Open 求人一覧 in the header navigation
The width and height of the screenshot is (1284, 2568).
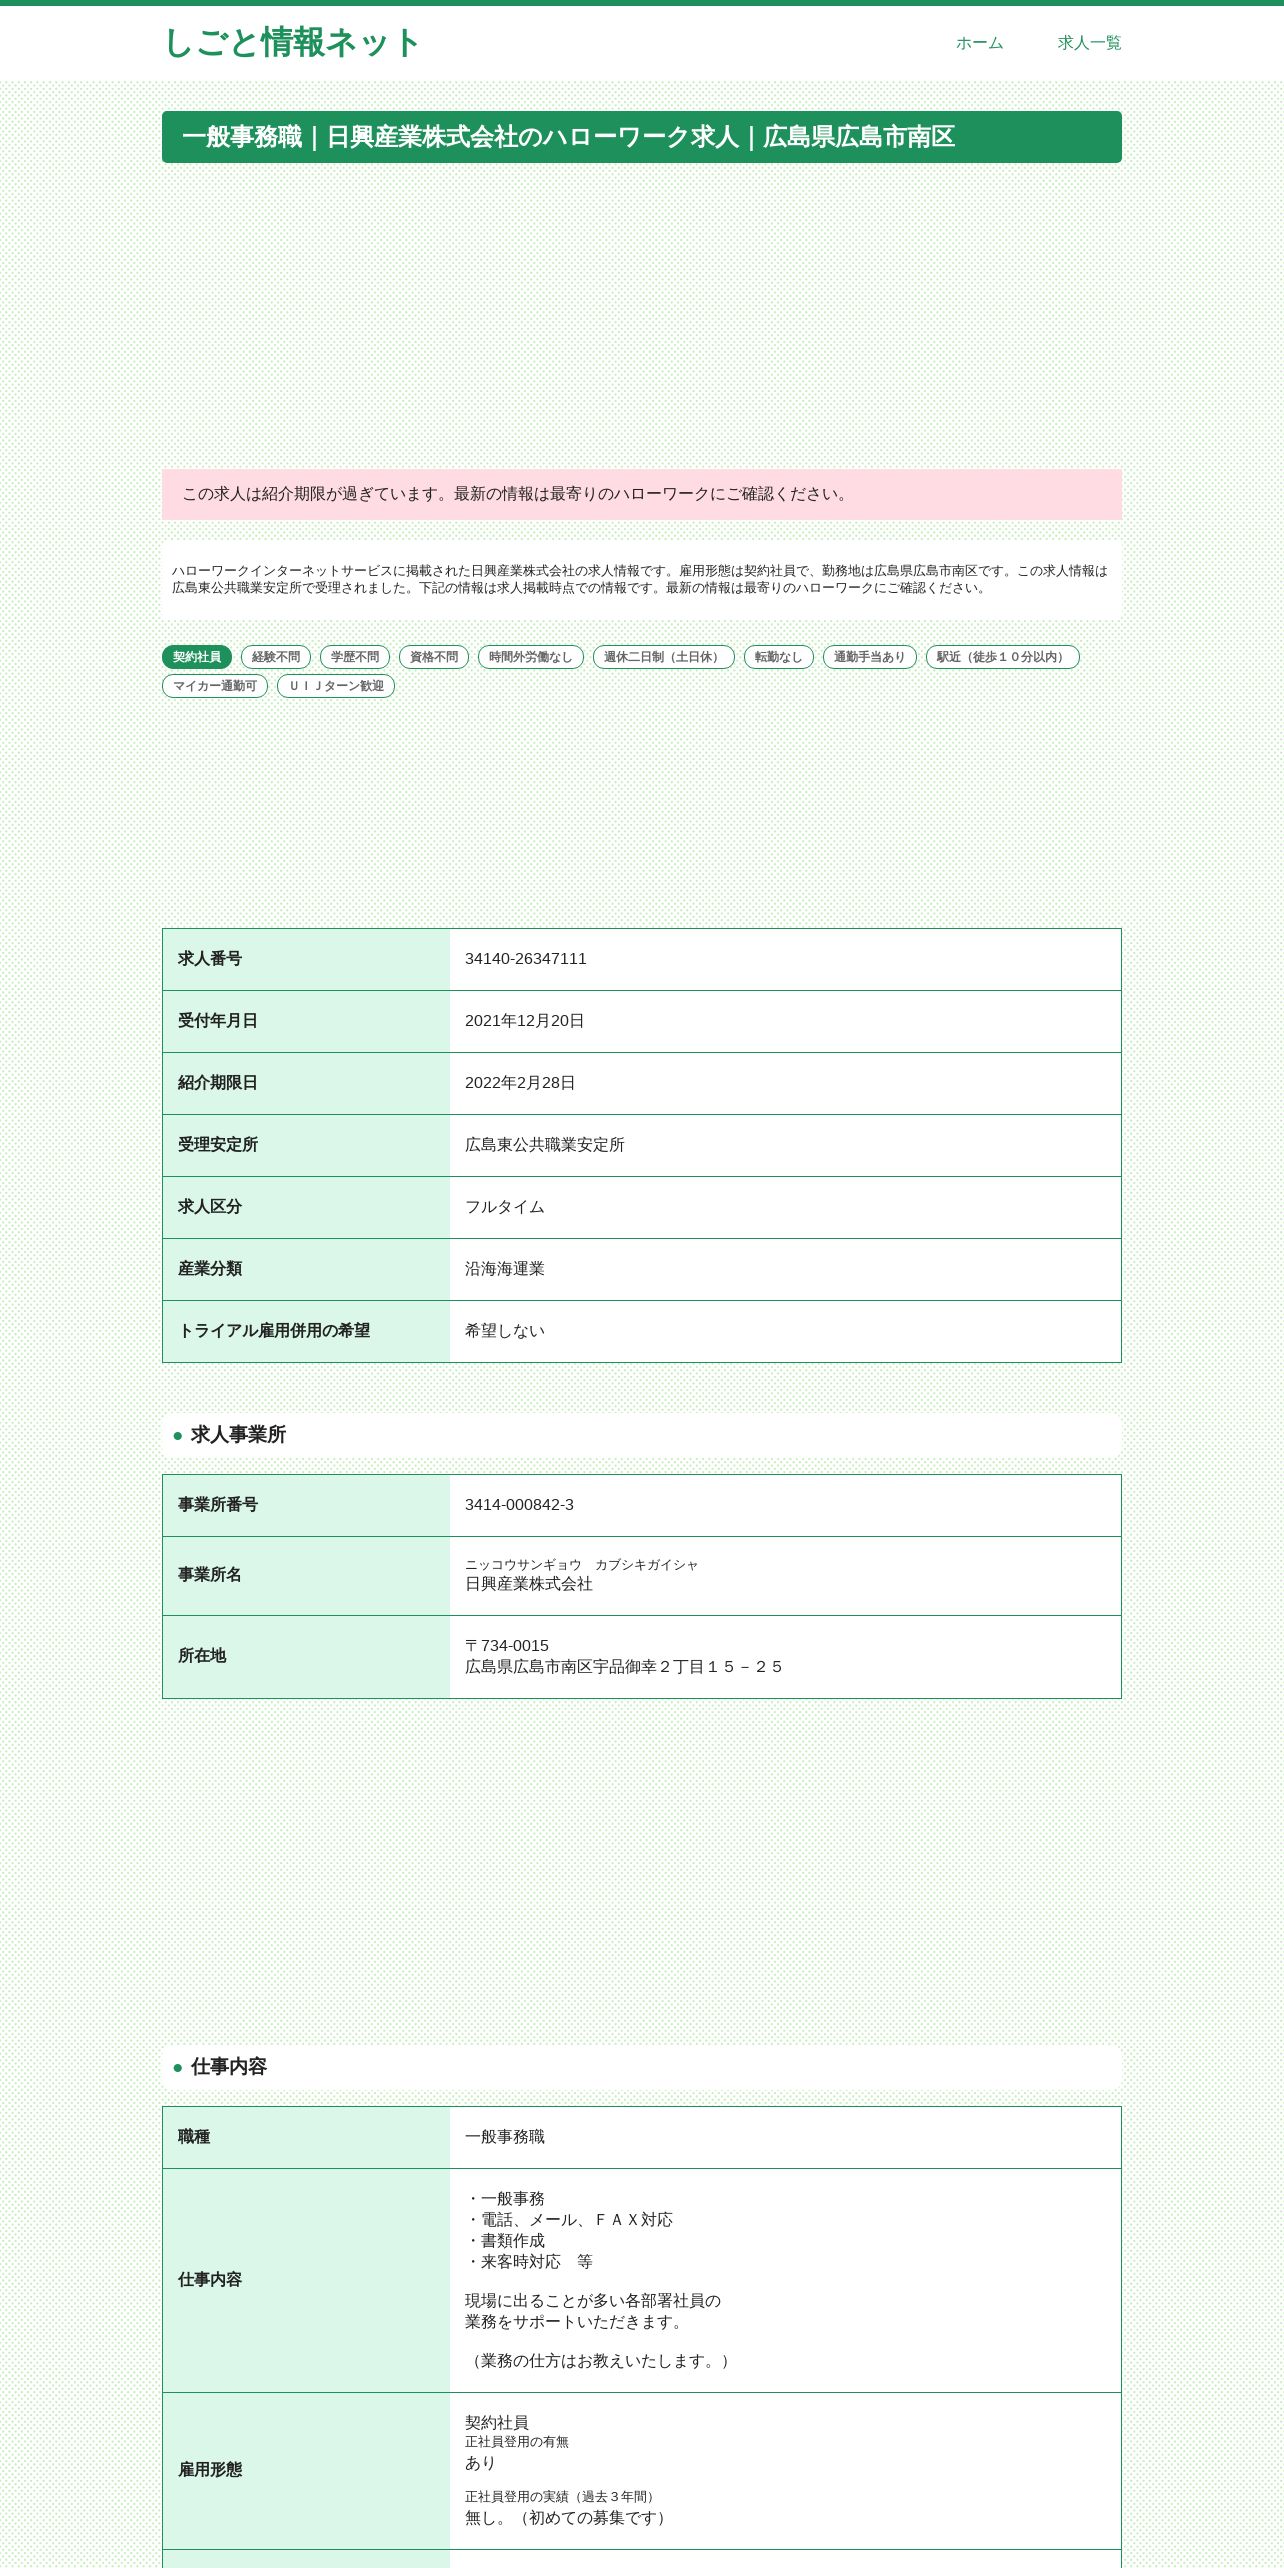click(1089, 43)
